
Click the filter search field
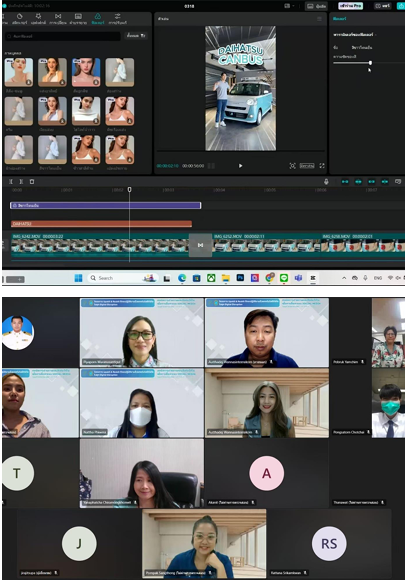coord(63,36)
